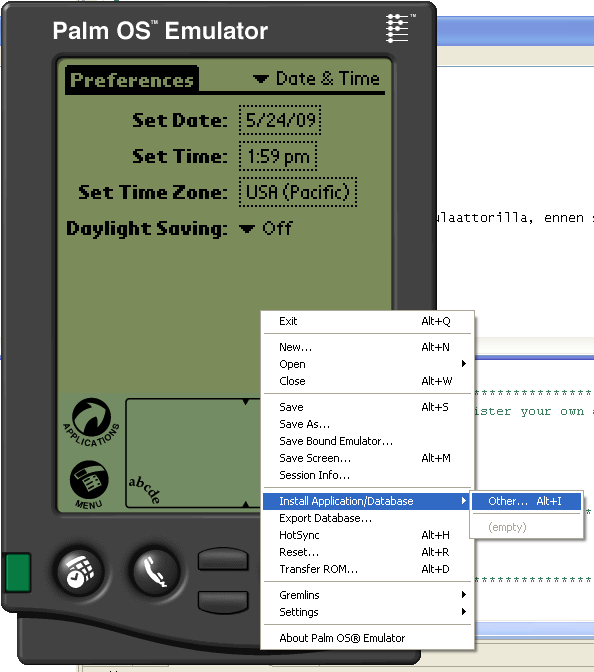Choose Other... in the install submenu
The width and height of the screenshot is (594, 672).
click(x=526, y=501)
